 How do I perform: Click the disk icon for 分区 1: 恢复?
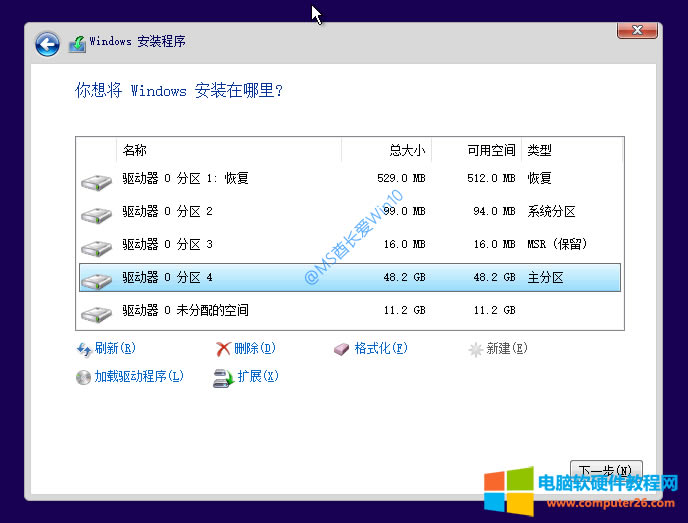pos(97,182)
